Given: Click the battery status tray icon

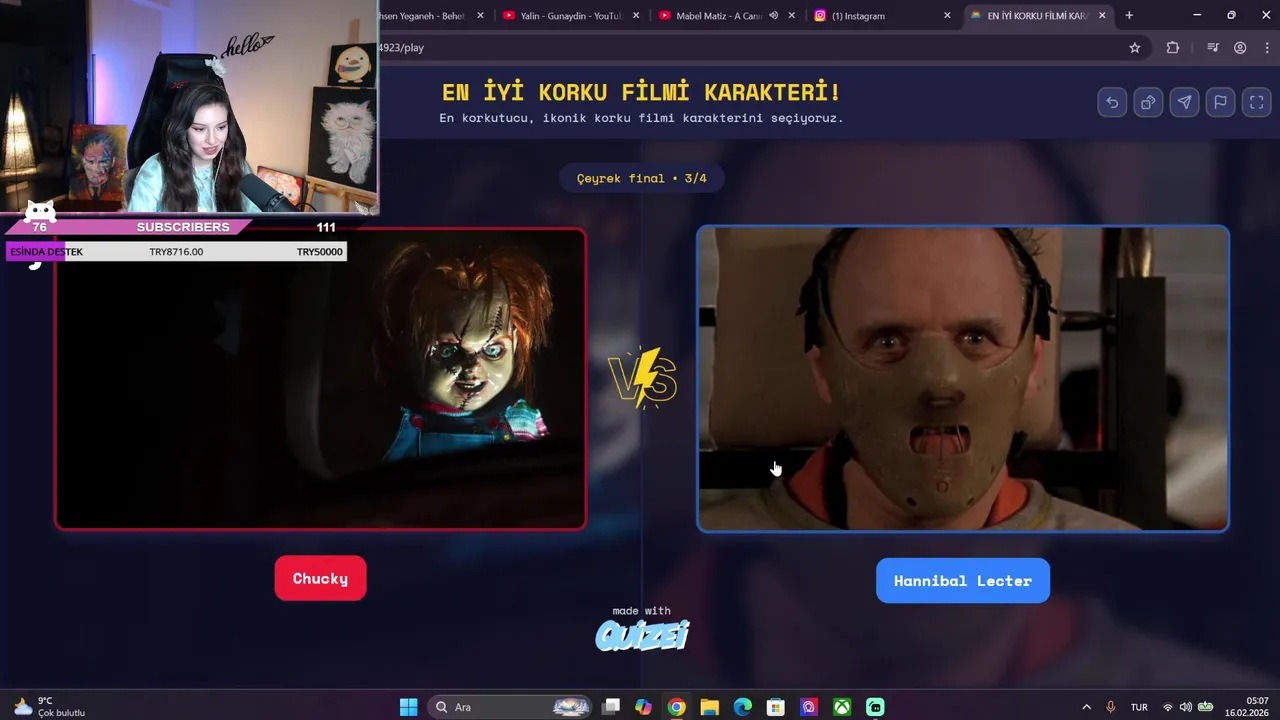Looking at the screenshot, I should pyautogui.click(x=1206, y=707).
